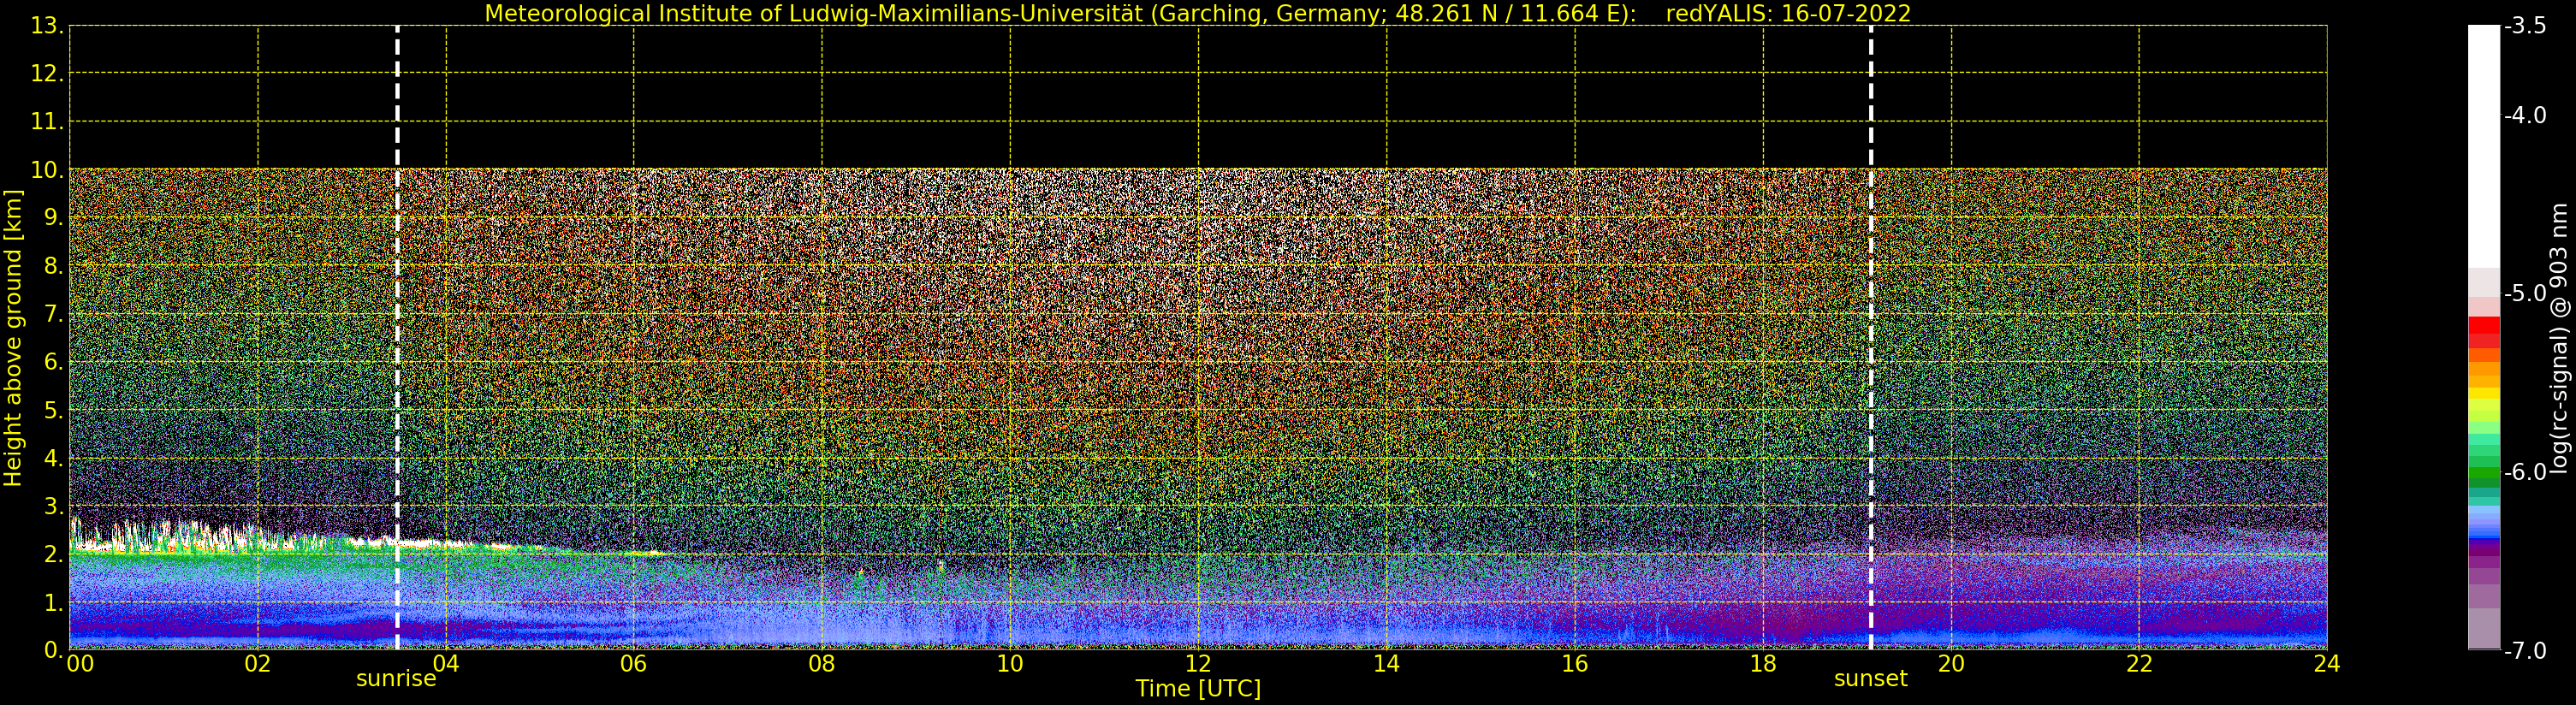
Task: Click the '8.' height tick label
Action: tap(54, 266)
